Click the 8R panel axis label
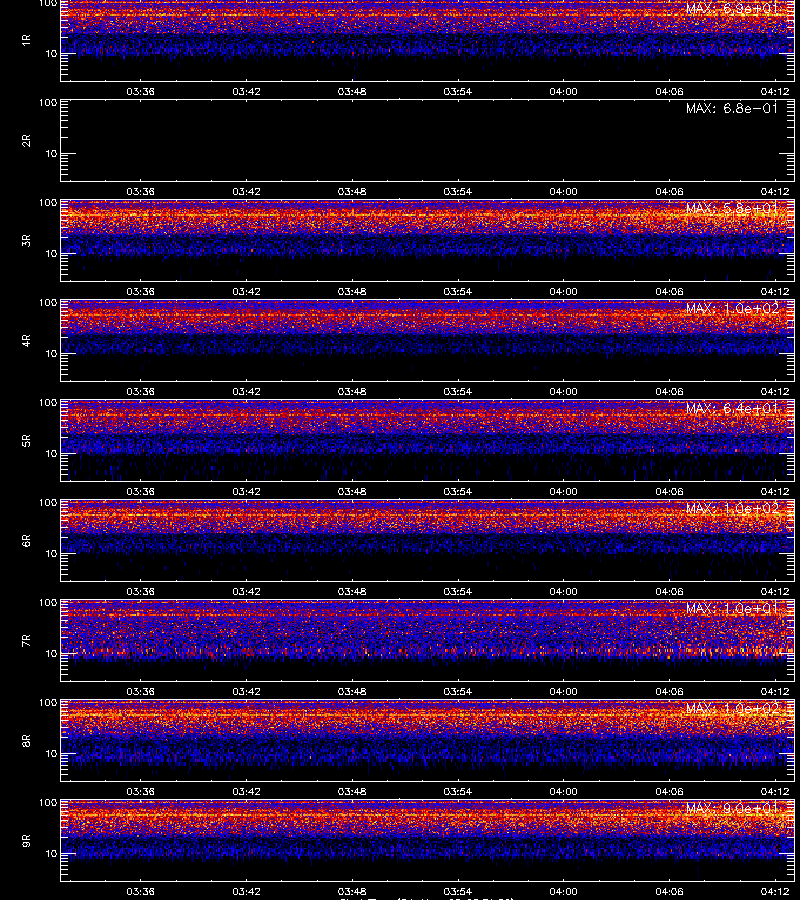This screenshot has height=900, width=800. point(26,740)
